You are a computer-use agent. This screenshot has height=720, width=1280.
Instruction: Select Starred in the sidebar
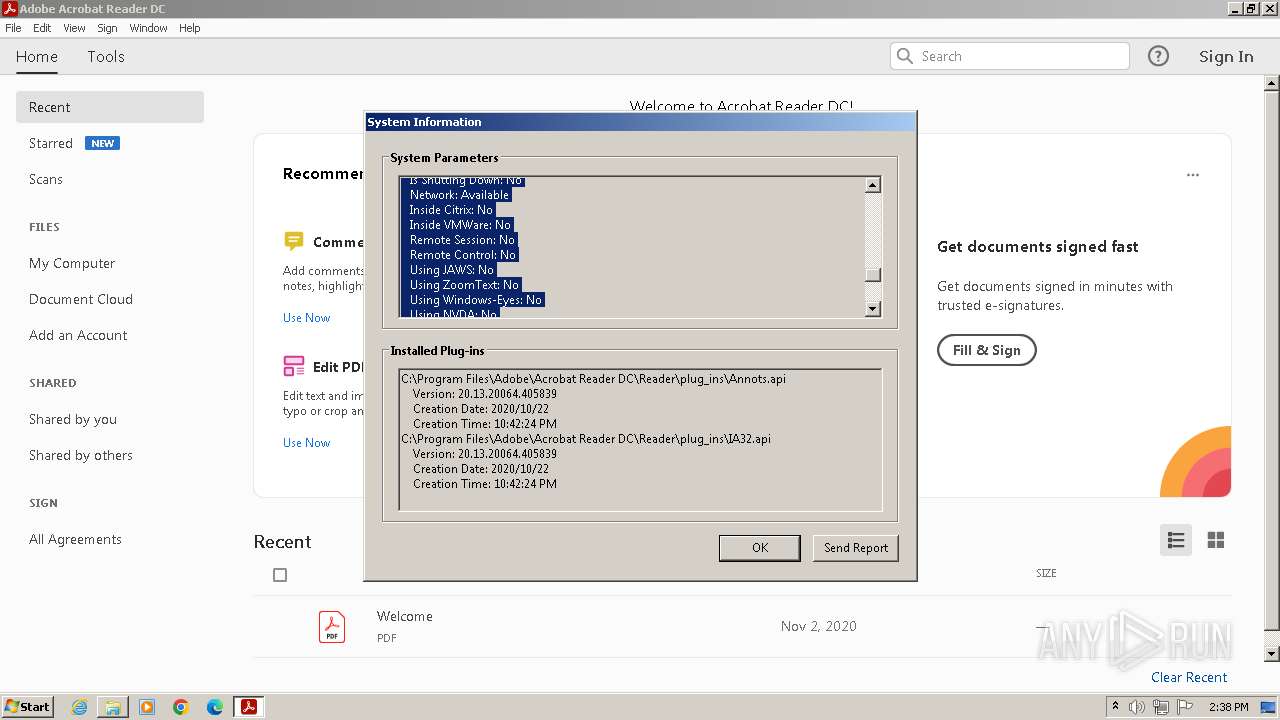[51, 143]
